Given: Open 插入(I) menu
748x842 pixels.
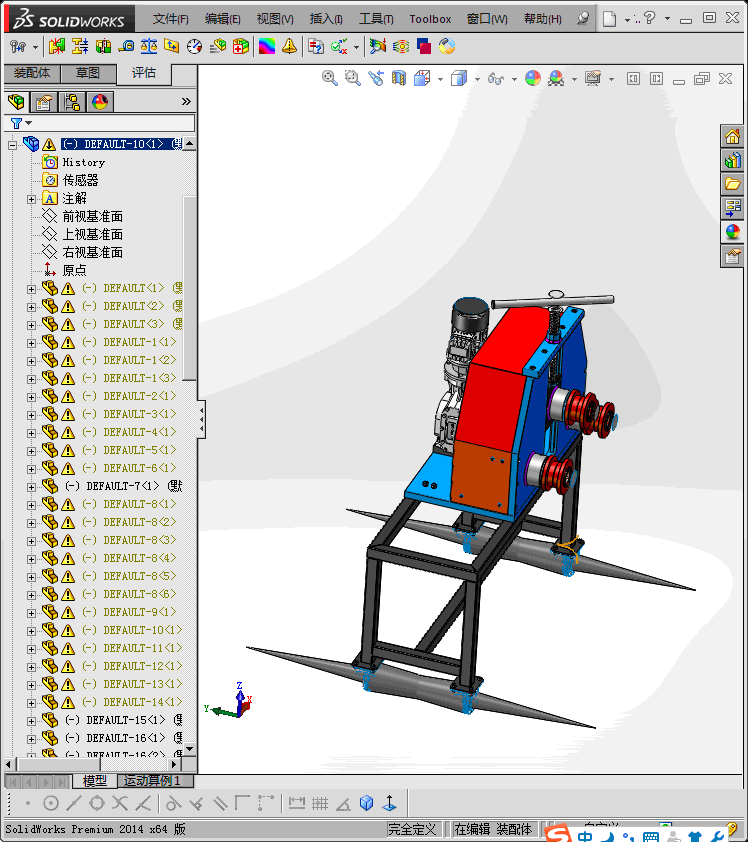Looking at the screenshot, I should point(326,19).
